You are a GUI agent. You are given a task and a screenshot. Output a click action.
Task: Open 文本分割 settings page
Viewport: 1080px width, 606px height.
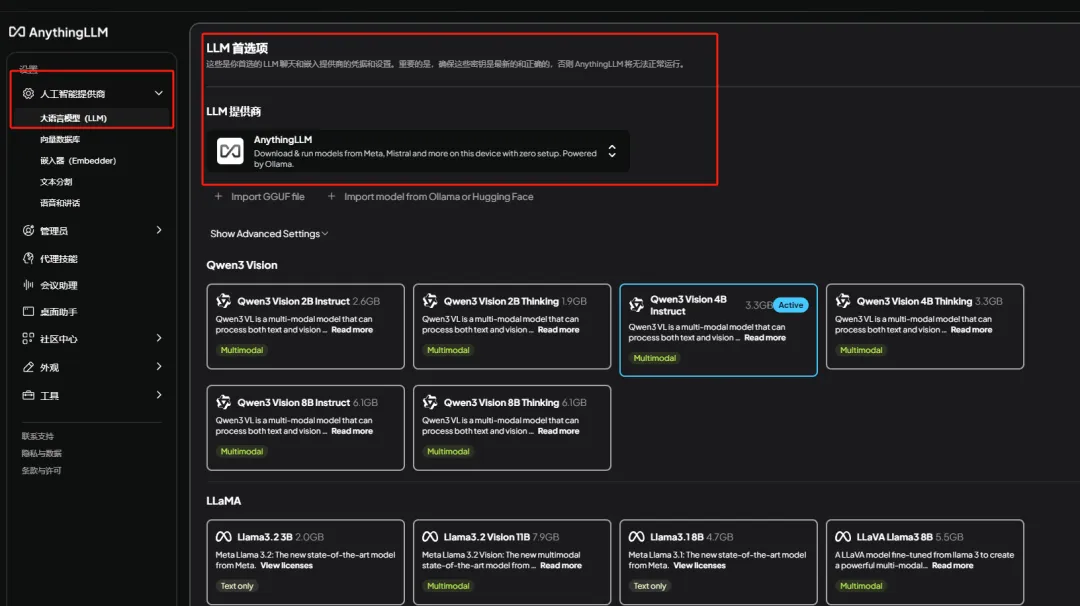56,182
